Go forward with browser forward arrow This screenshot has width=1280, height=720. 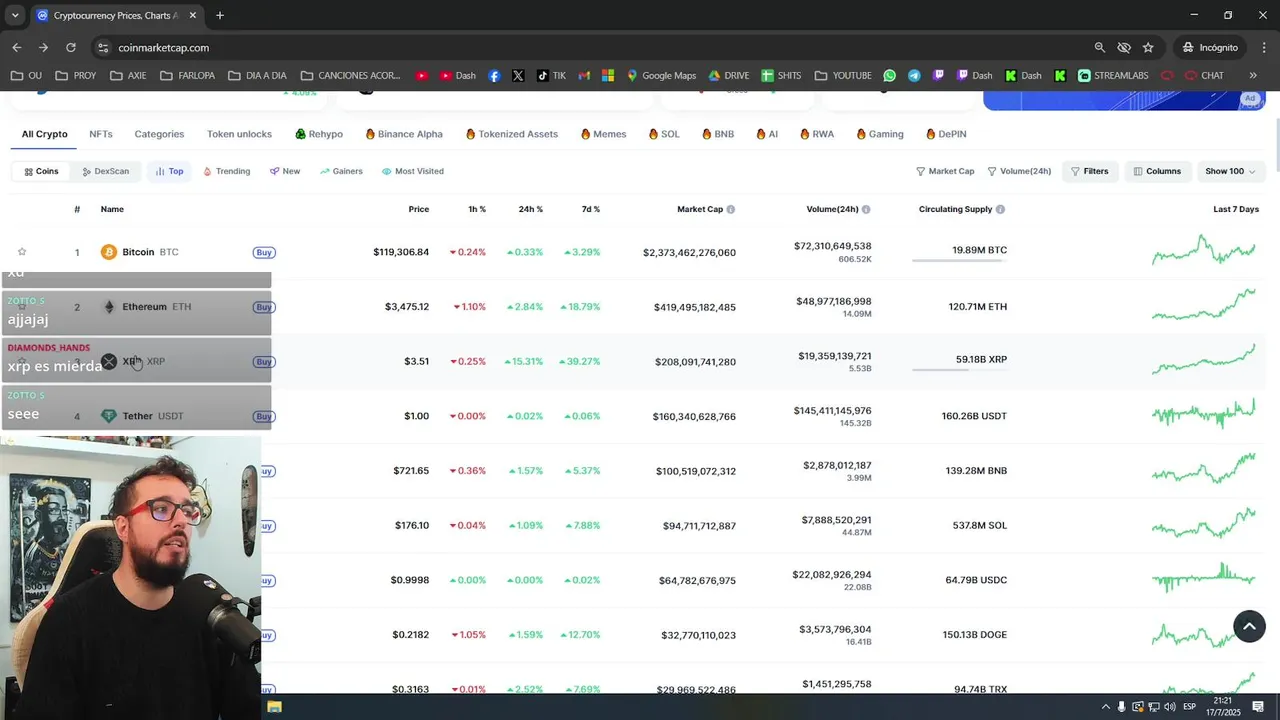click(43, 47)
